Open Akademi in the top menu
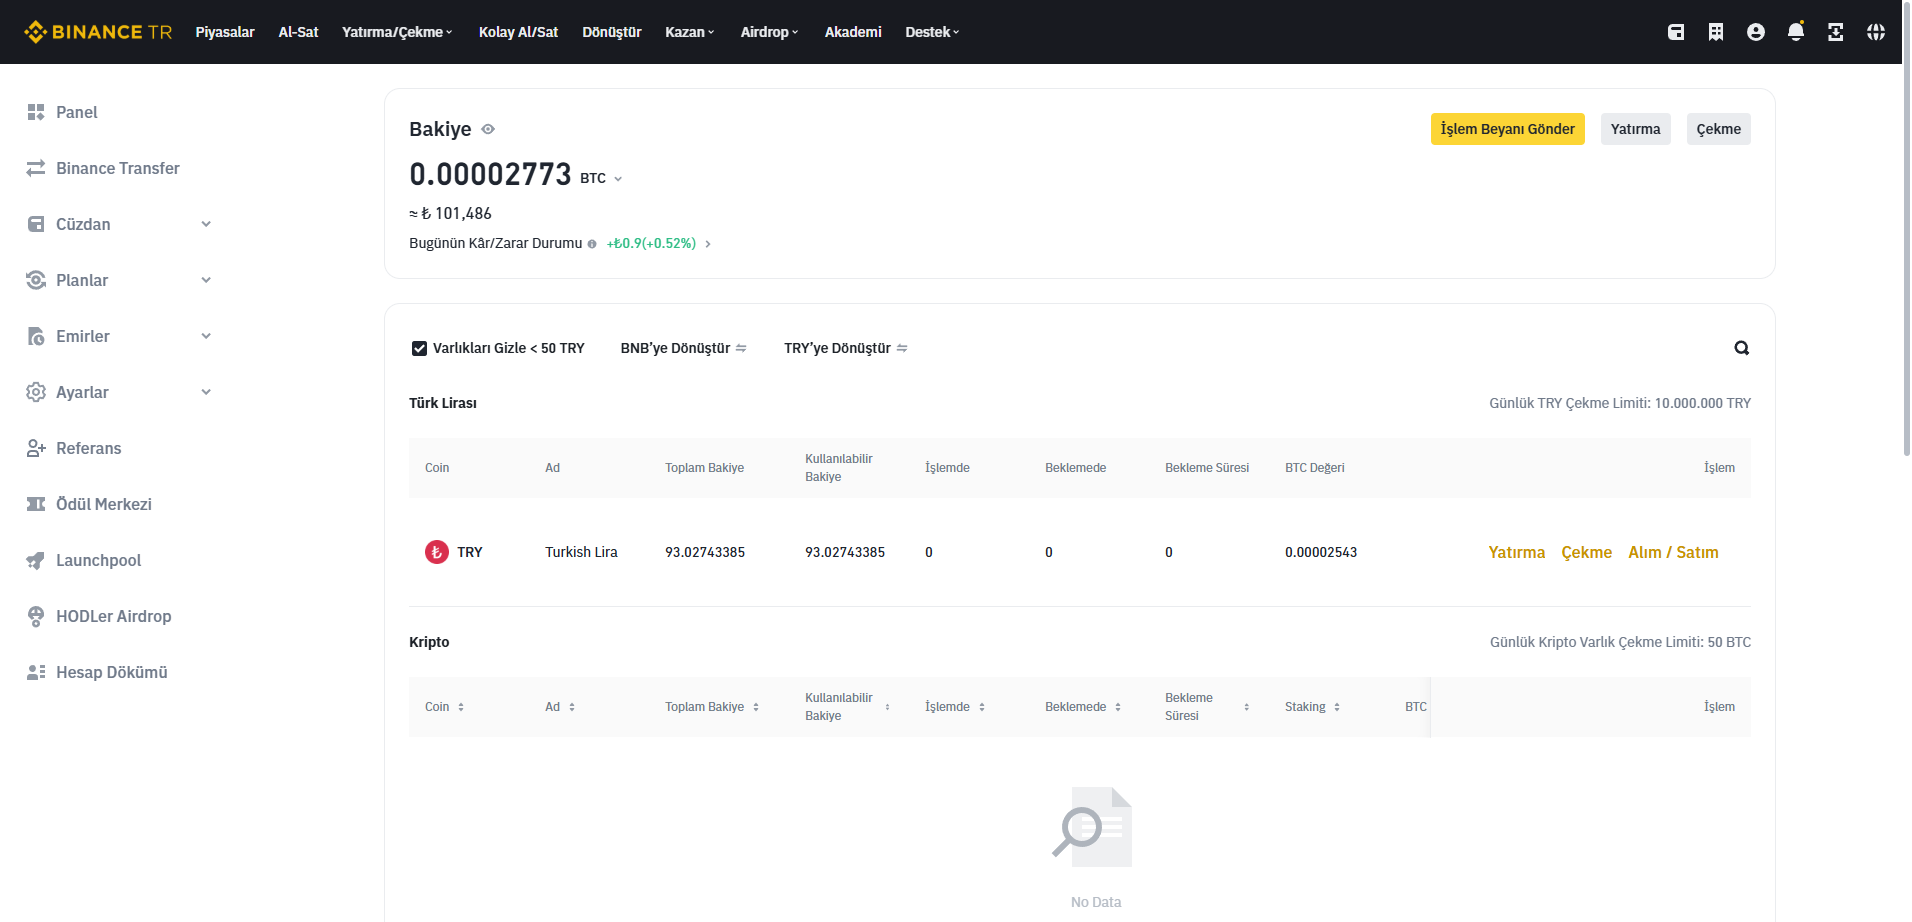Image resolution: width=1912 pixels, height=922 pixels. (x=853, y=32)
